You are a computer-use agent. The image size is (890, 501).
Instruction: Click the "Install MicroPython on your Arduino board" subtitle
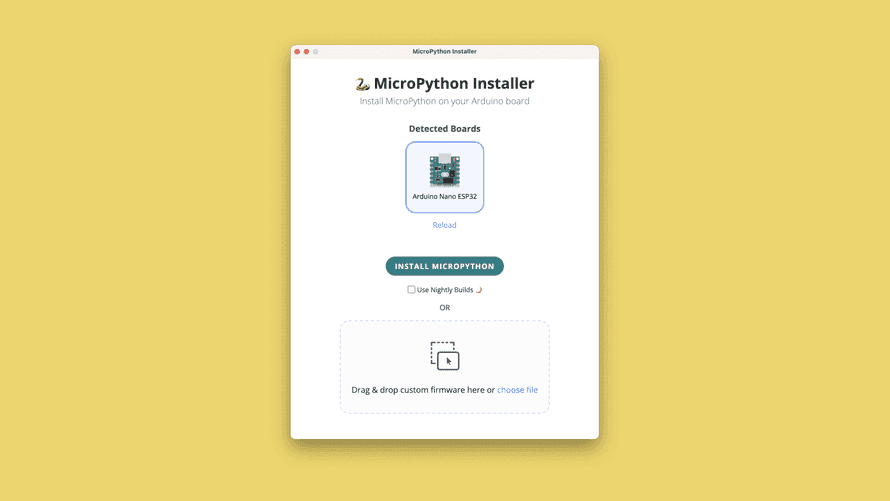[444, 101]
